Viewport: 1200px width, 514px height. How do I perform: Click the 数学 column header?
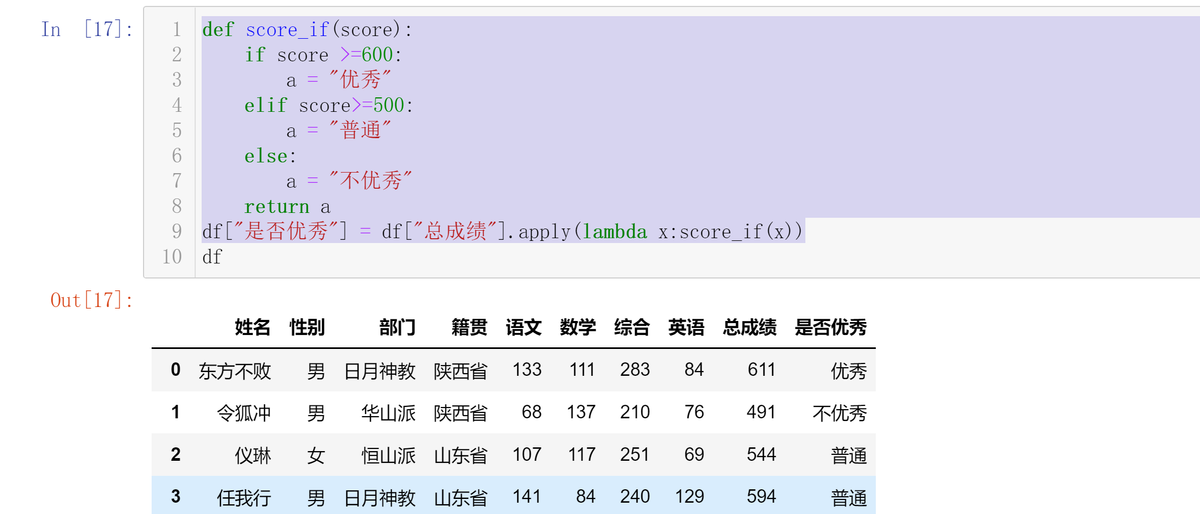coord(578,327)
